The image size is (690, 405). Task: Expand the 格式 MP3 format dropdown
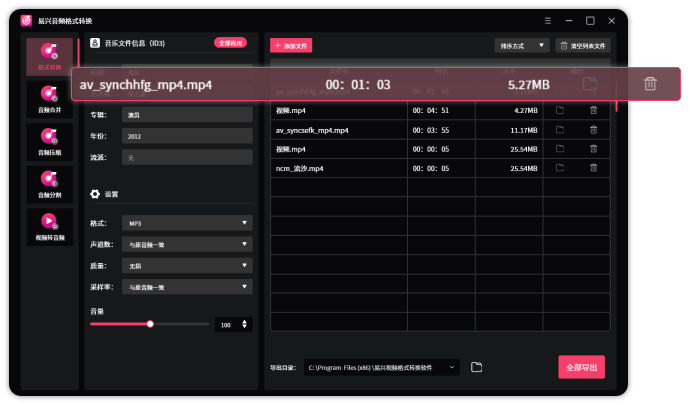pos(187,223)
